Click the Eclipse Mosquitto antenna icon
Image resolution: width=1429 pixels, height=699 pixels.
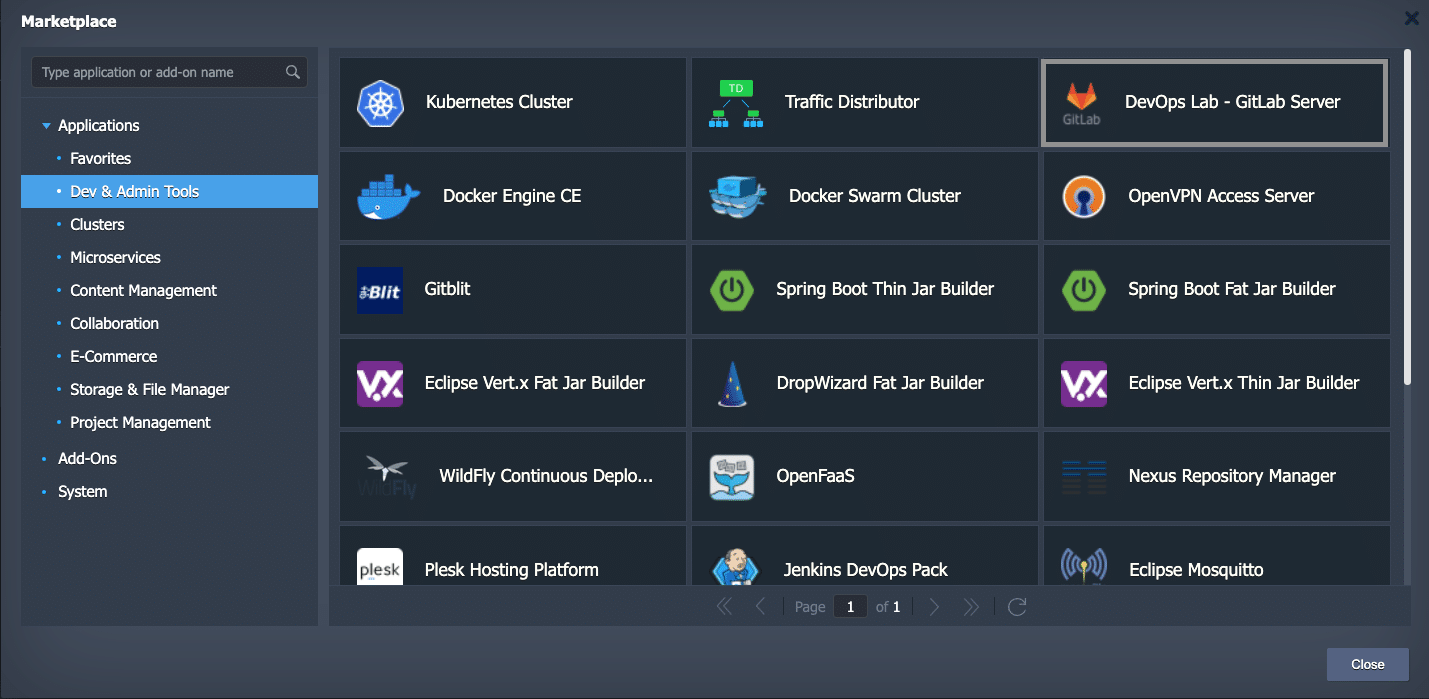(1084, 566)
